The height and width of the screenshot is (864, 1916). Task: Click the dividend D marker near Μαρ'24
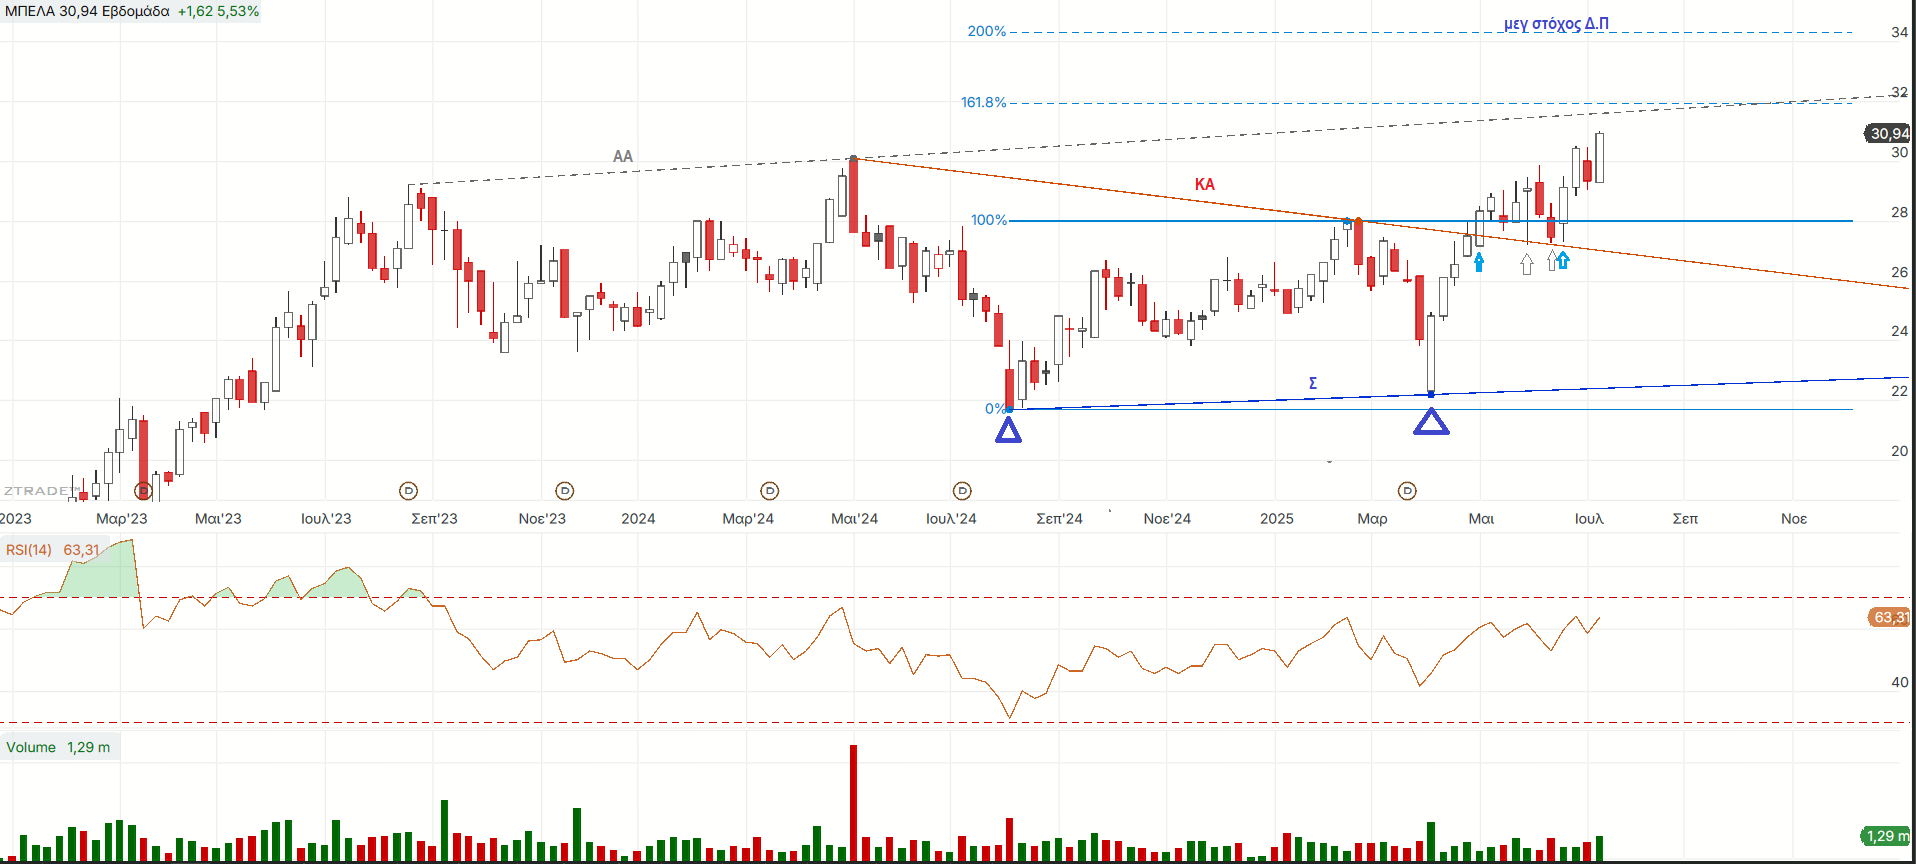click(x=769, y=491)
